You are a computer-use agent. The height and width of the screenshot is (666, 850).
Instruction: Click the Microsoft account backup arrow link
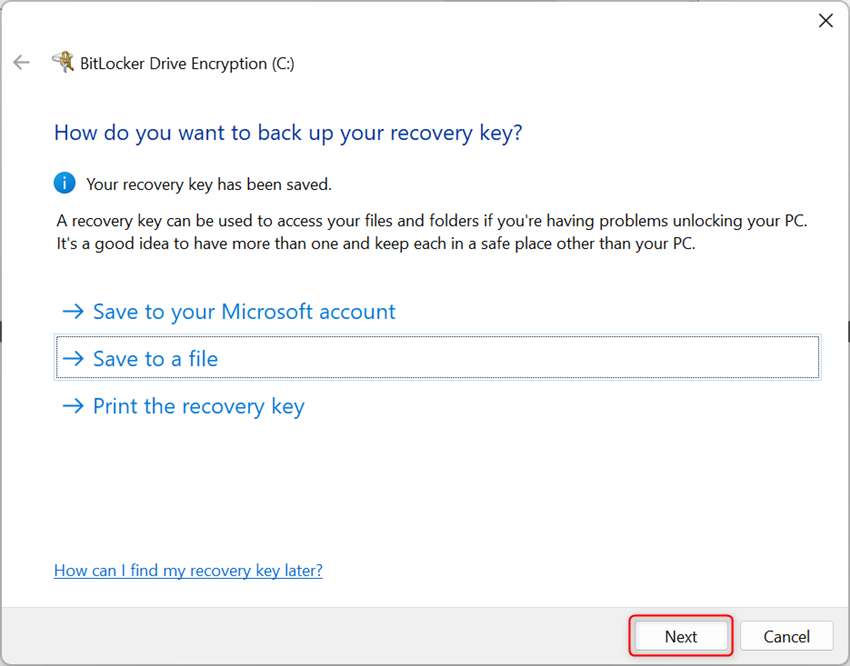[x=243, y=311]
